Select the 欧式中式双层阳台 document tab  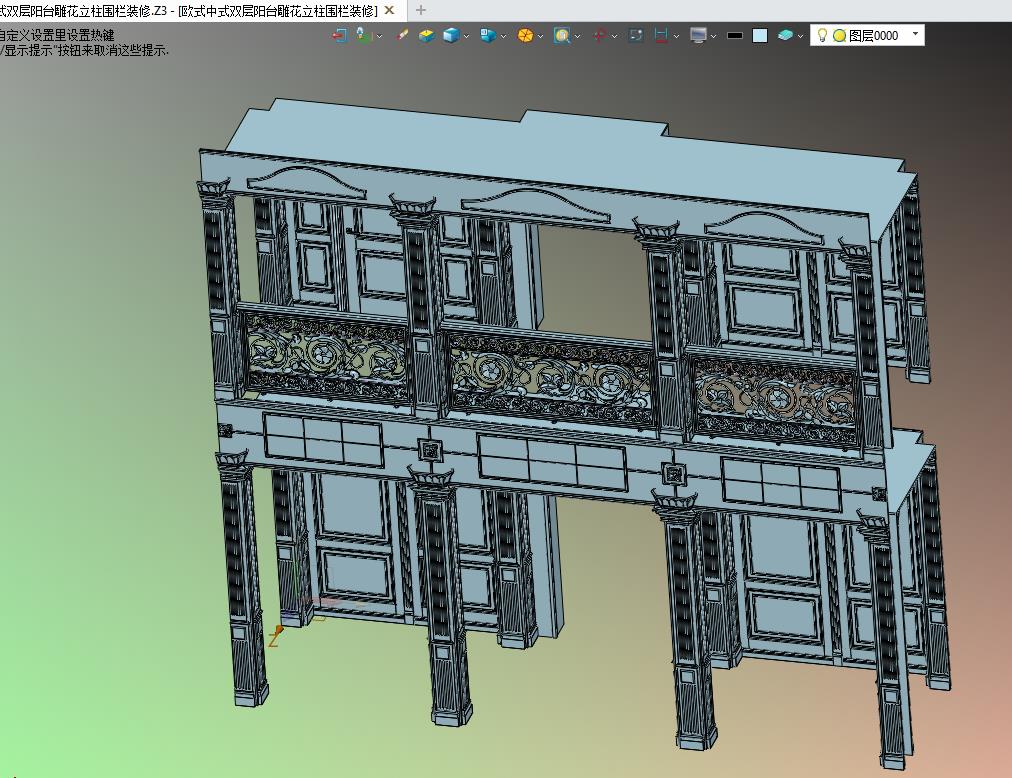(188, 10)
